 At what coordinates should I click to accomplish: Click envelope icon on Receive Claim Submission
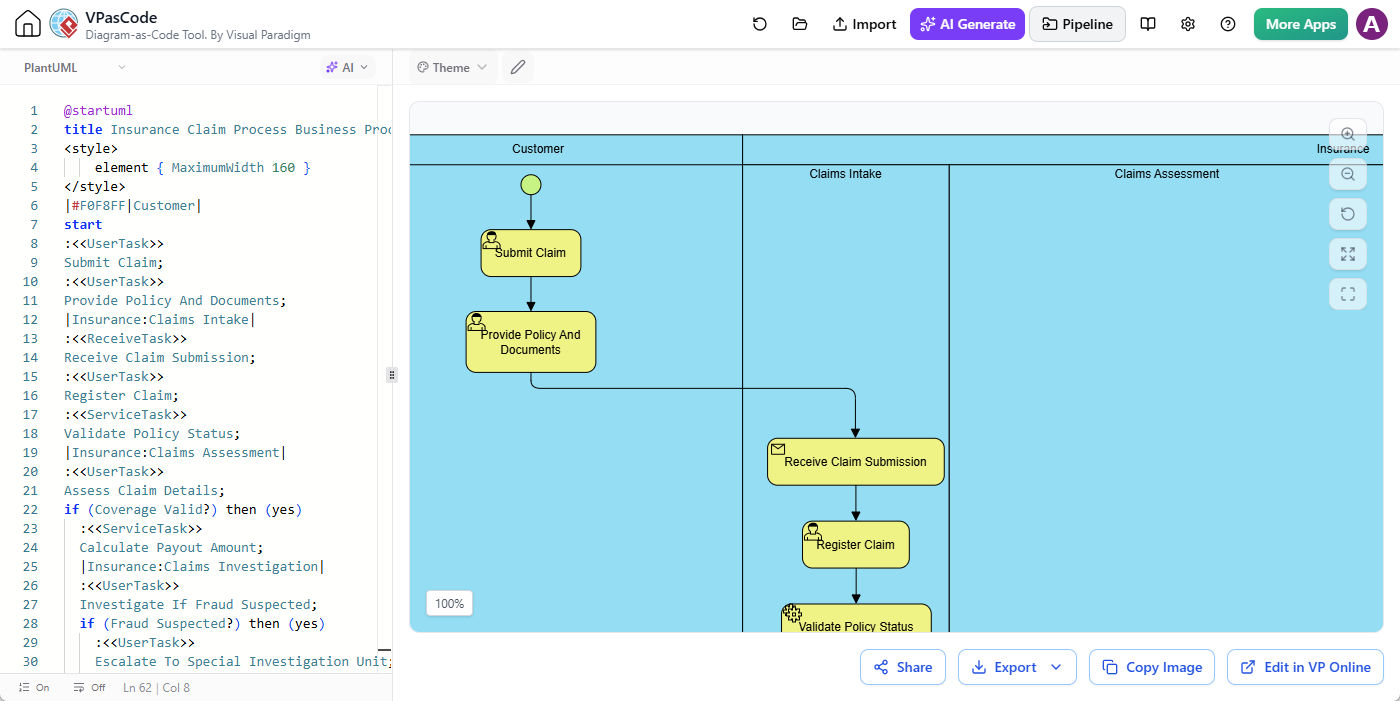[778, 449]
